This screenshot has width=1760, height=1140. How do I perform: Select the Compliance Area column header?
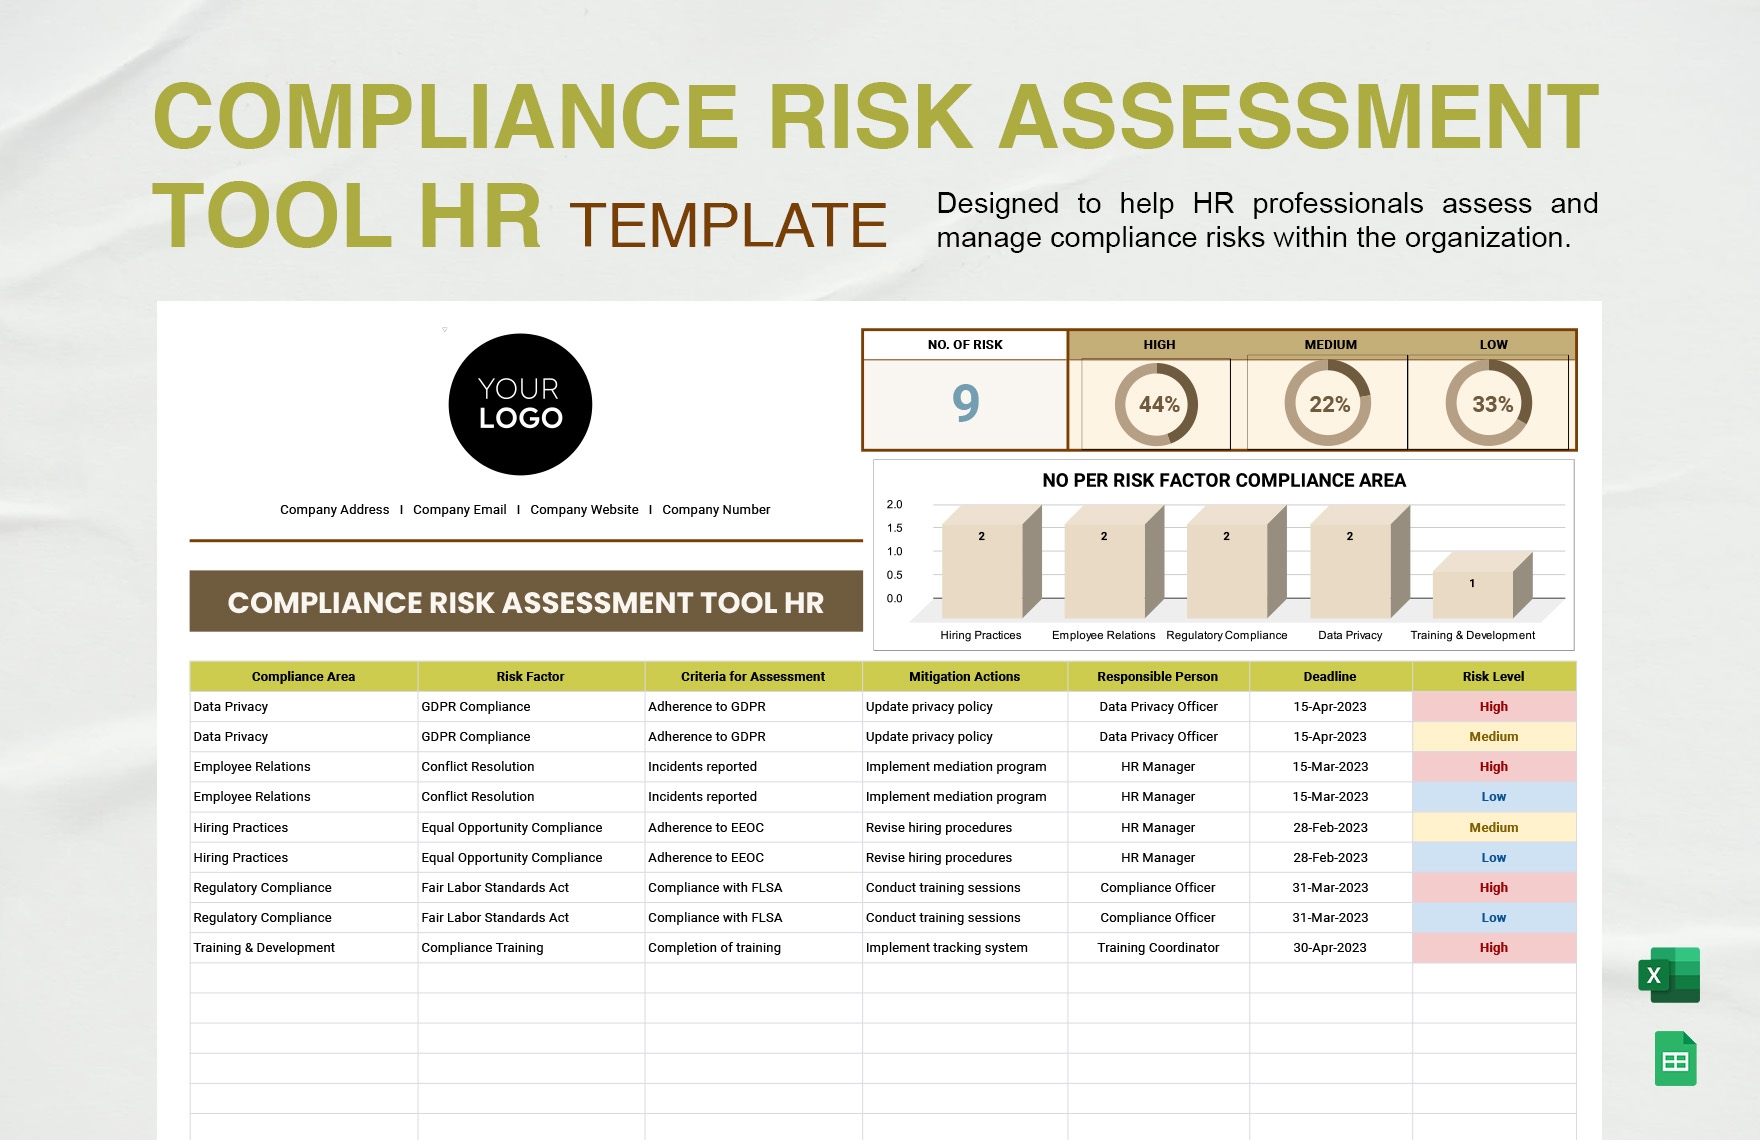[303, 677]
